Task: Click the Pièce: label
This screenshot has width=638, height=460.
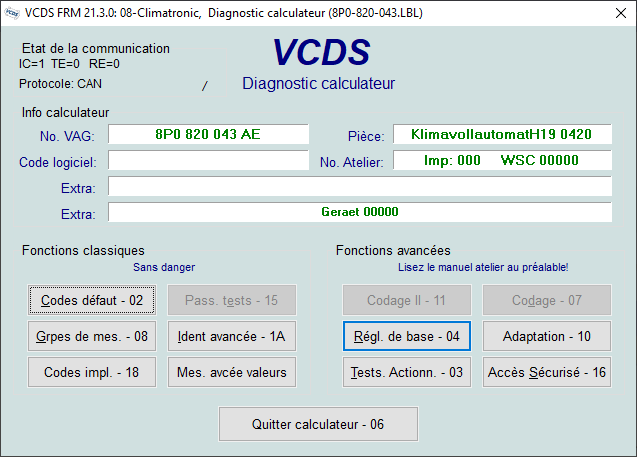Action: [366, 136]
